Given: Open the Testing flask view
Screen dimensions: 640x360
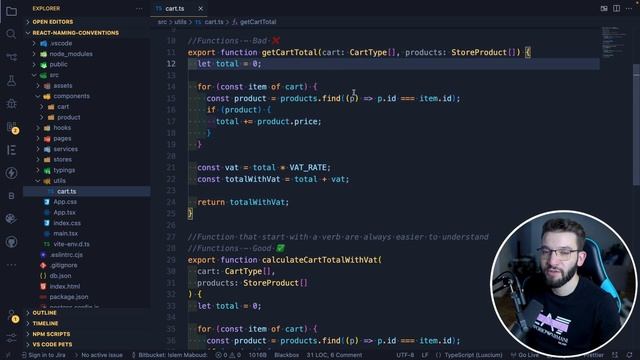Looking at the screenshot, I should [x=11, y=80].
